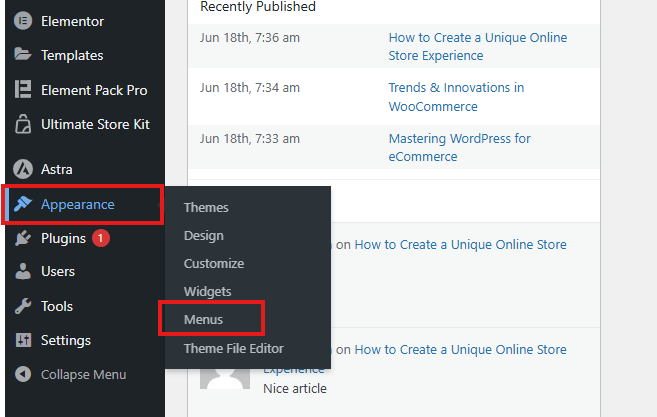Viewport: 657px width, 417px height.
Task: Select Design in the Appearance submenu
Action: click(x=203, y=236)
